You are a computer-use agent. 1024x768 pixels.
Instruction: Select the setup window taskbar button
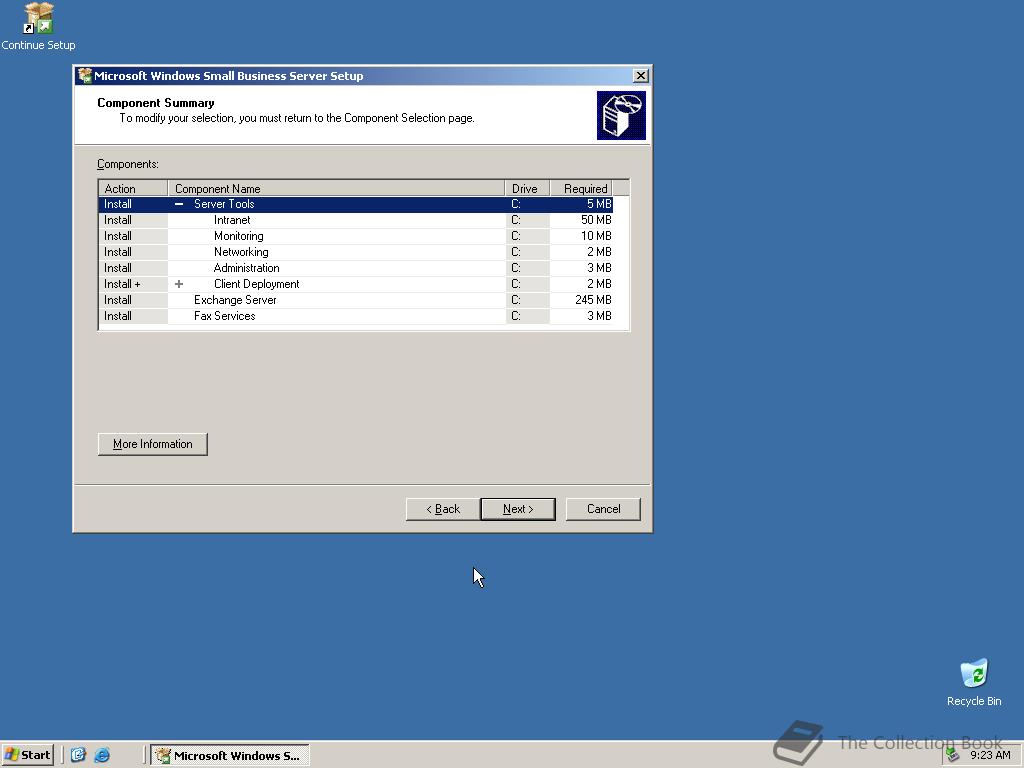pos(230,756)
